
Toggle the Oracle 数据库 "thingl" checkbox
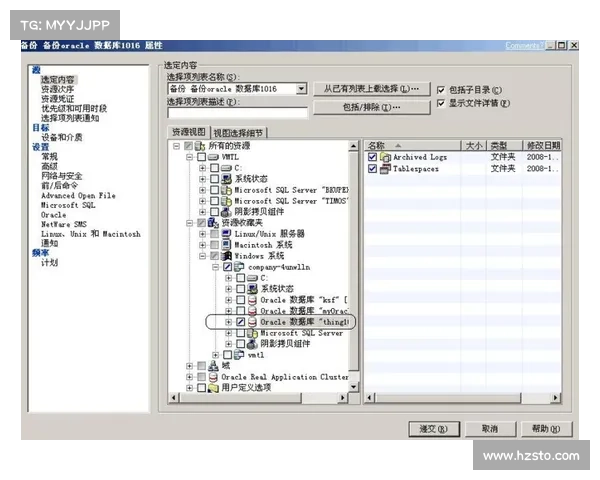coord(241,322)
